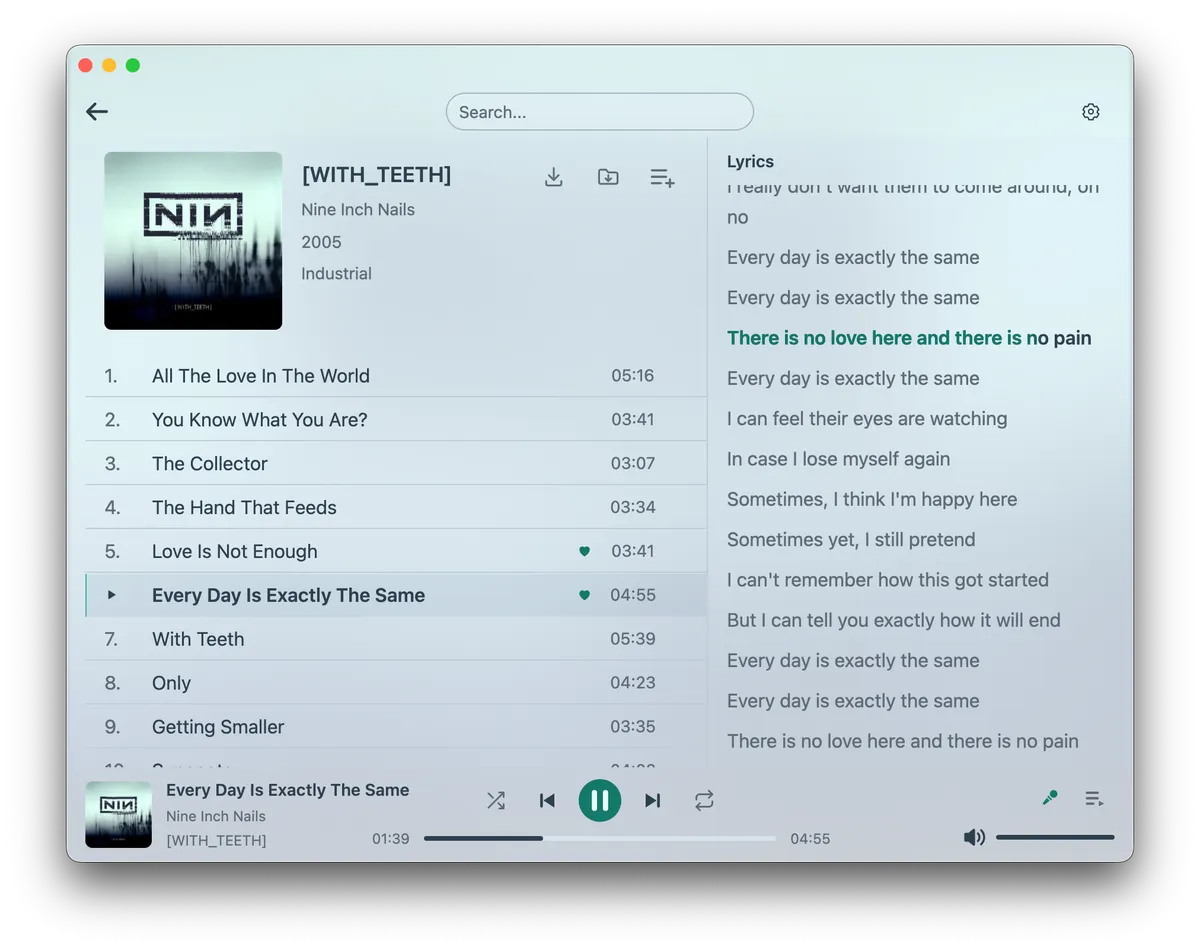This screenshot has height=950, width=1200.
Task: Click the Industrial genre label
Action: [336, 274]
